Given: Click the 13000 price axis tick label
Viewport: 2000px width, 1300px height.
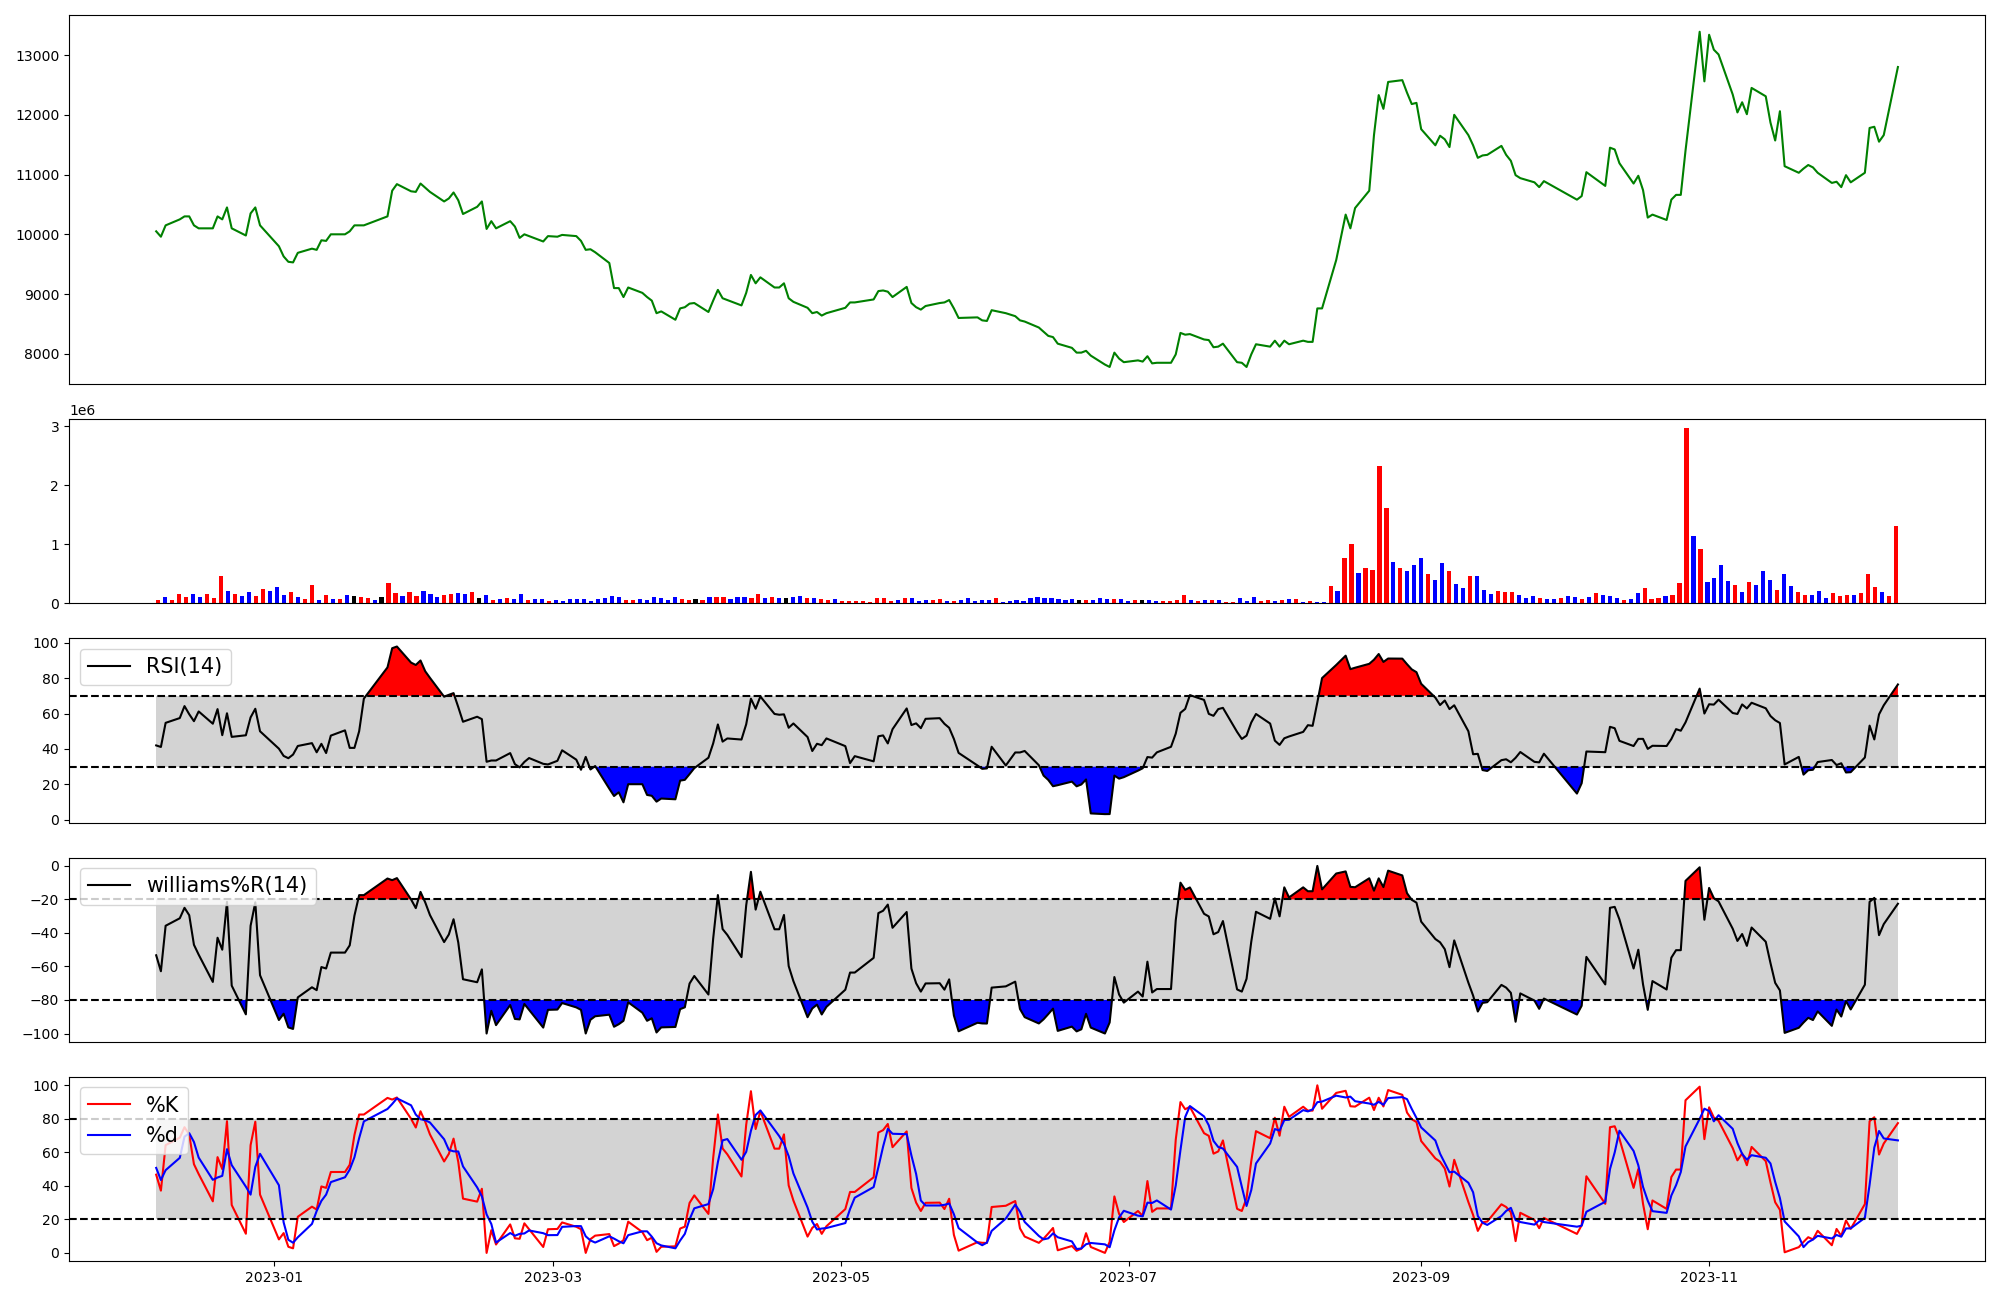Looking at the screenshot, I should pos(38,56).
